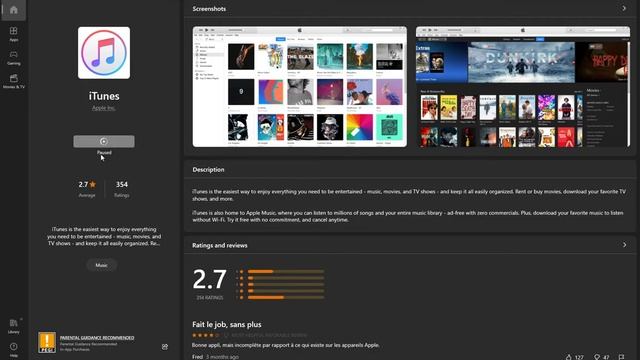
Task: Click the 4-star rating bar
Action: pyautogui.click(x=286, y=278)
